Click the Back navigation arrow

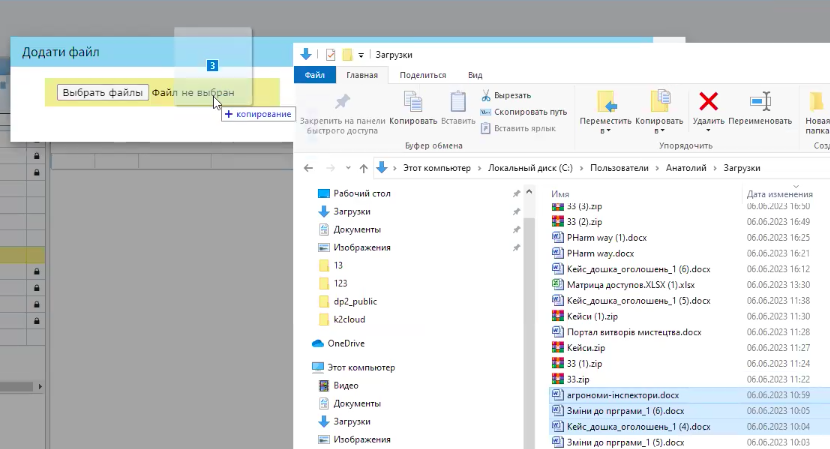[x=309, y=168]
